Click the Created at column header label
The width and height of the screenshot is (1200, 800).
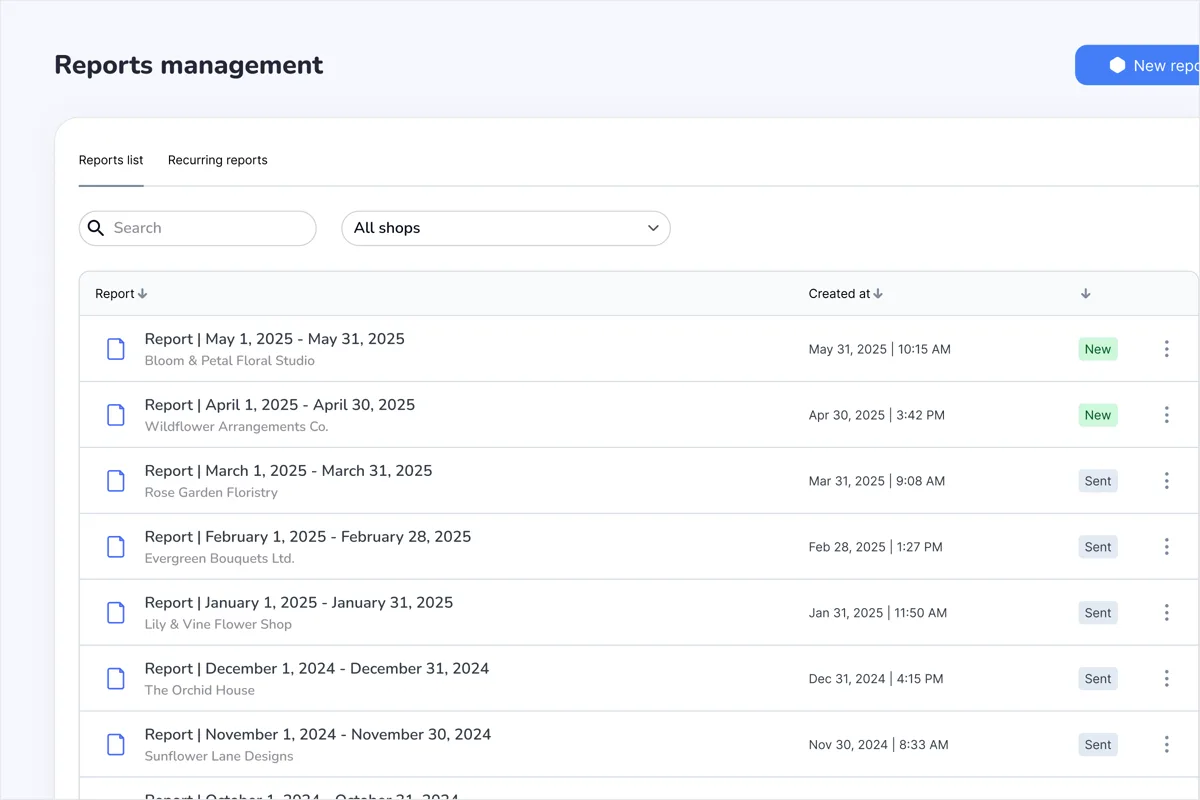[x=840, y=294]
